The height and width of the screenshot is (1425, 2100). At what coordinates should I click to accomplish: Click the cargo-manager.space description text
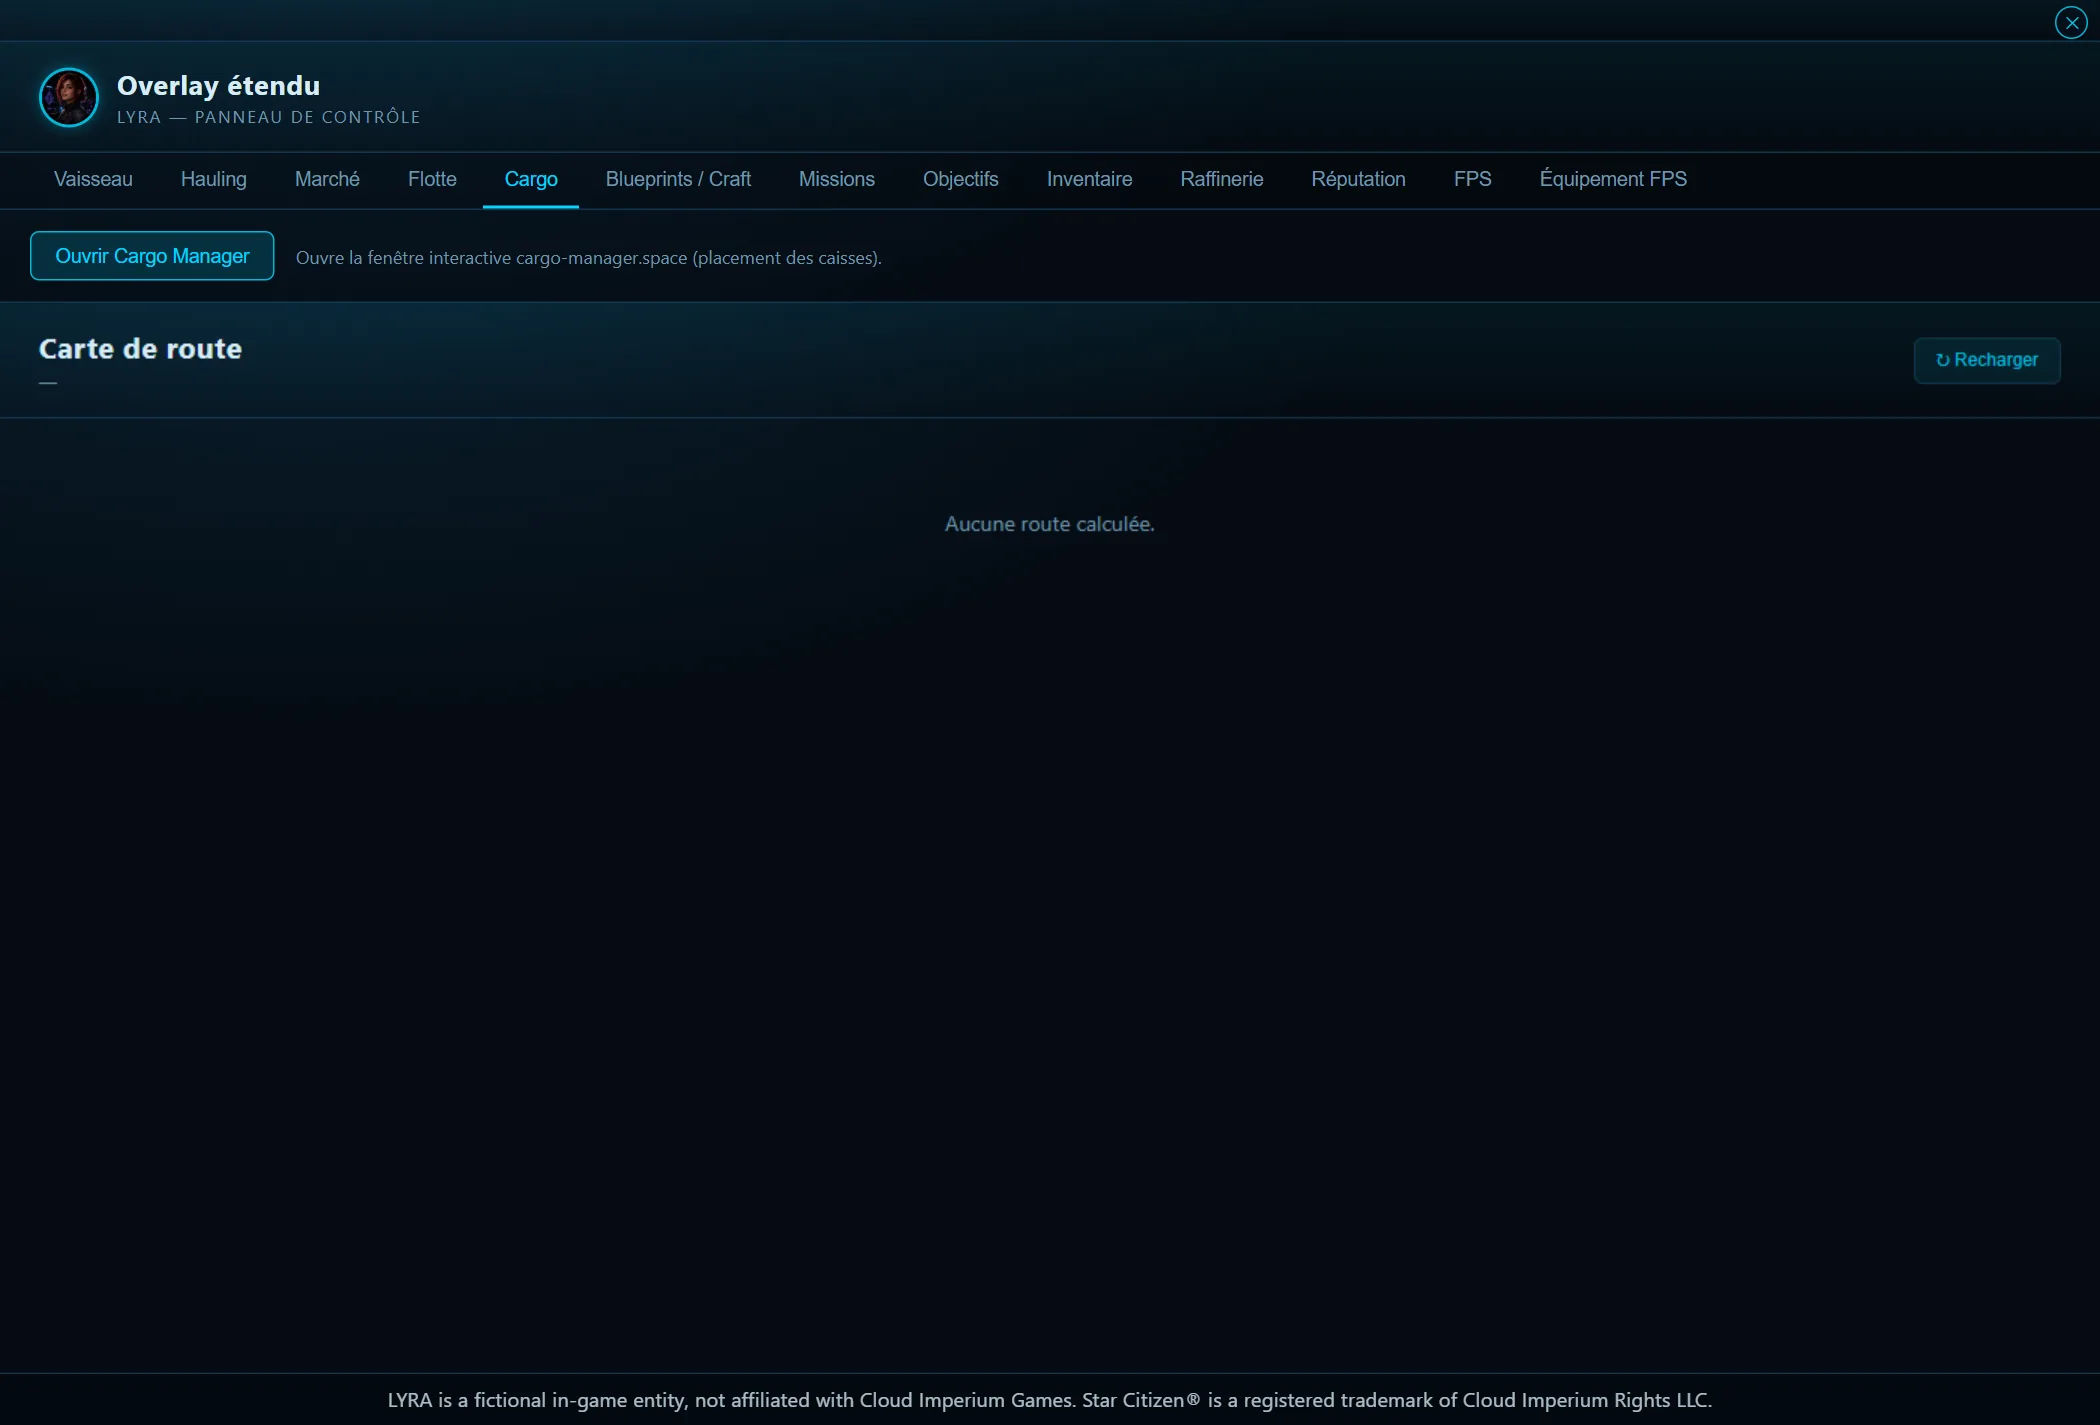pyautogui.click(x=589, y=258)
